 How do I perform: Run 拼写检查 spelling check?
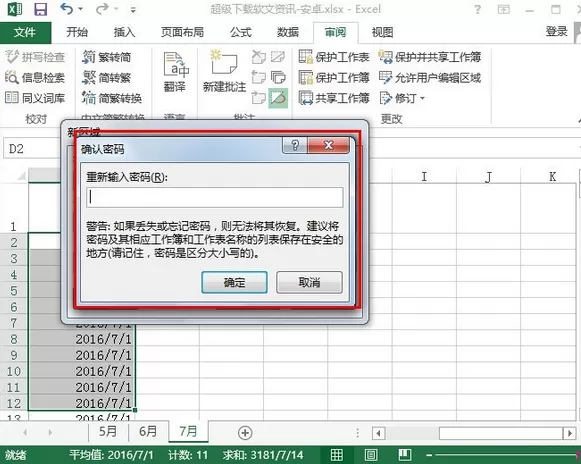click(35, 57)
